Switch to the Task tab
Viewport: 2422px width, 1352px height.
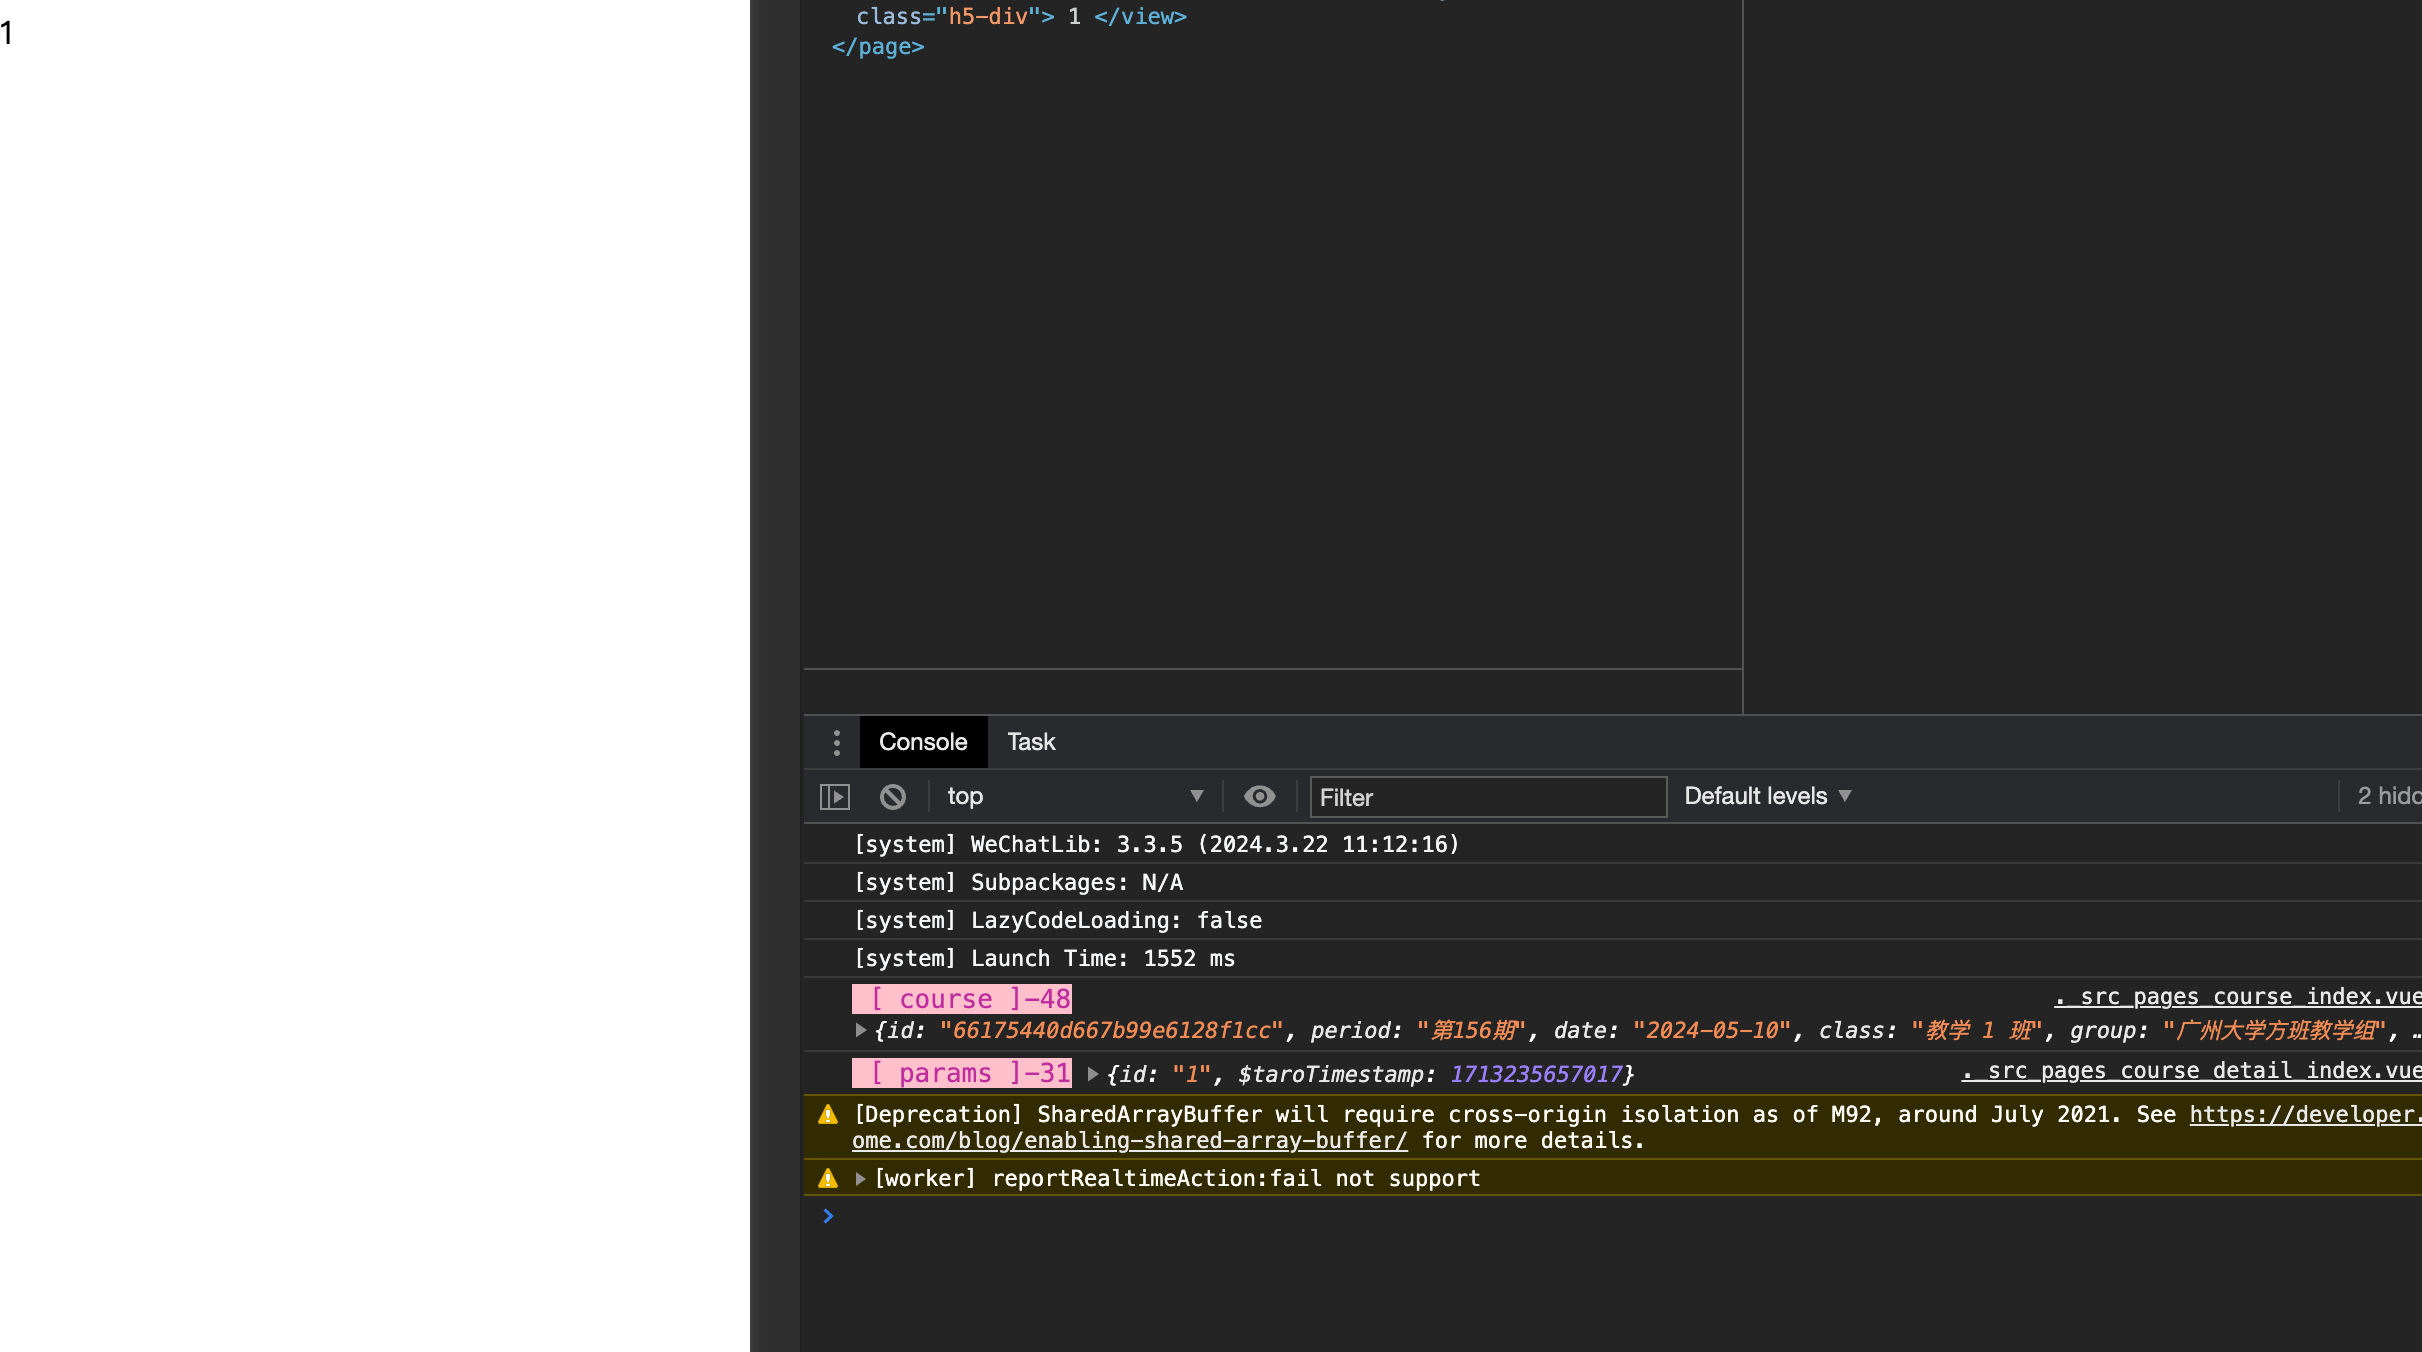coord(1030,742)
